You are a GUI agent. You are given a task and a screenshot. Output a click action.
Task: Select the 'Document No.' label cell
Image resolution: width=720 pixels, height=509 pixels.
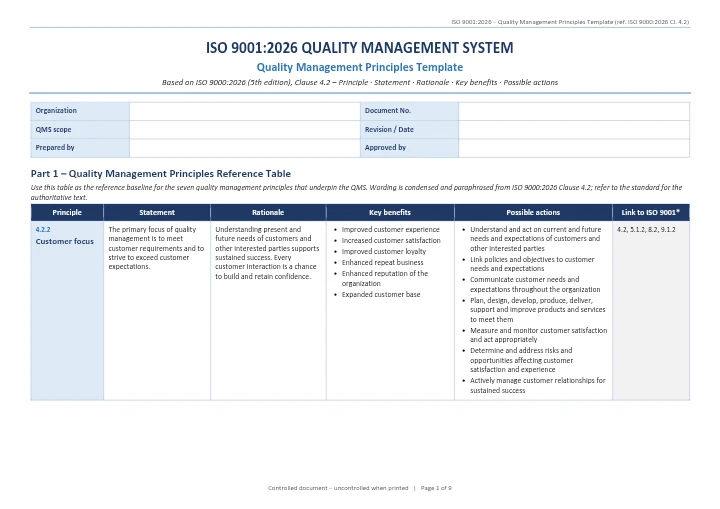[409, 111]
